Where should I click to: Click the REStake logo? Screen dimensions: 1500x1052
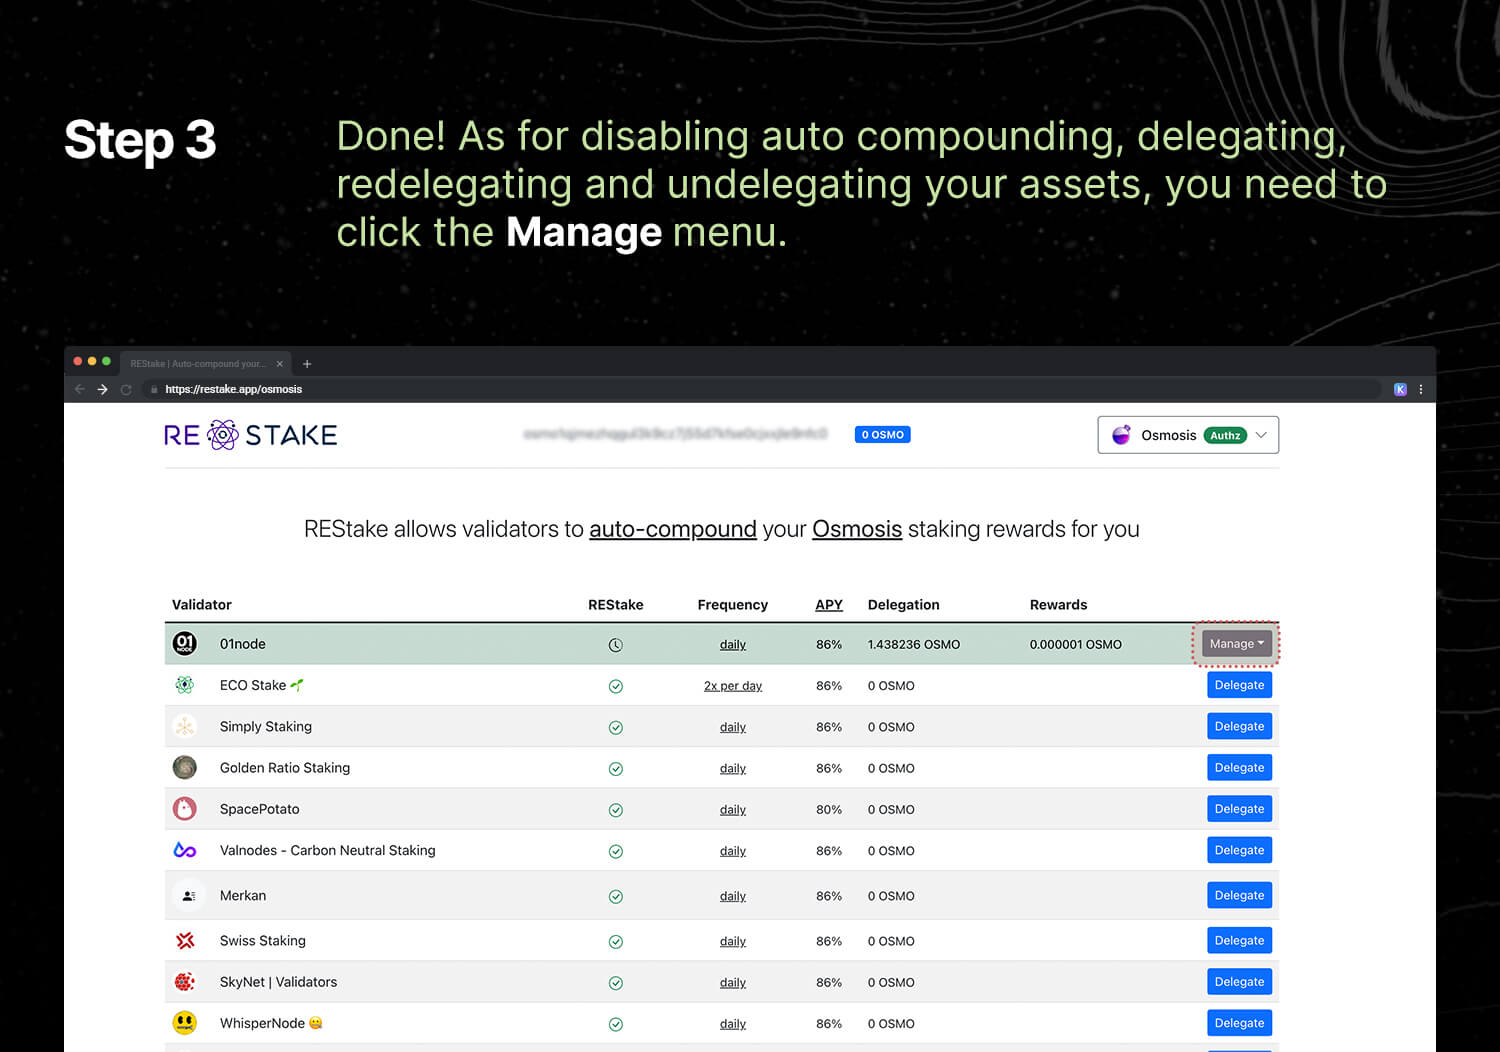click(x=251, y=435)
